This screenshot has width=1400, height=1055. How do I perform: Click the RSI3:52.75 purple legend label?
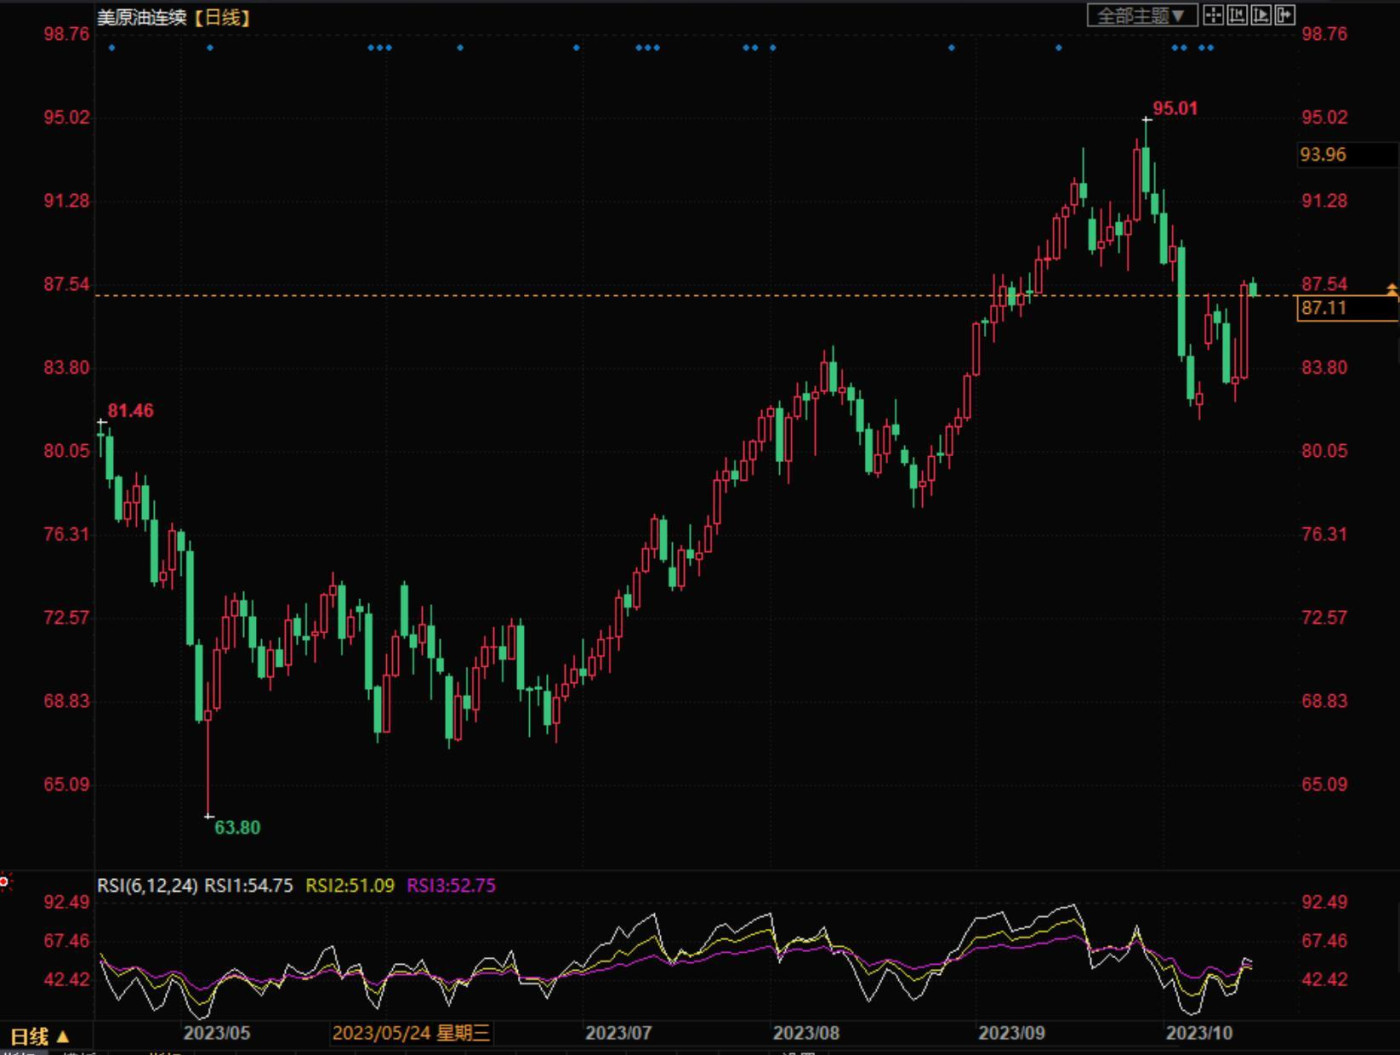click(x=451, y=885)
